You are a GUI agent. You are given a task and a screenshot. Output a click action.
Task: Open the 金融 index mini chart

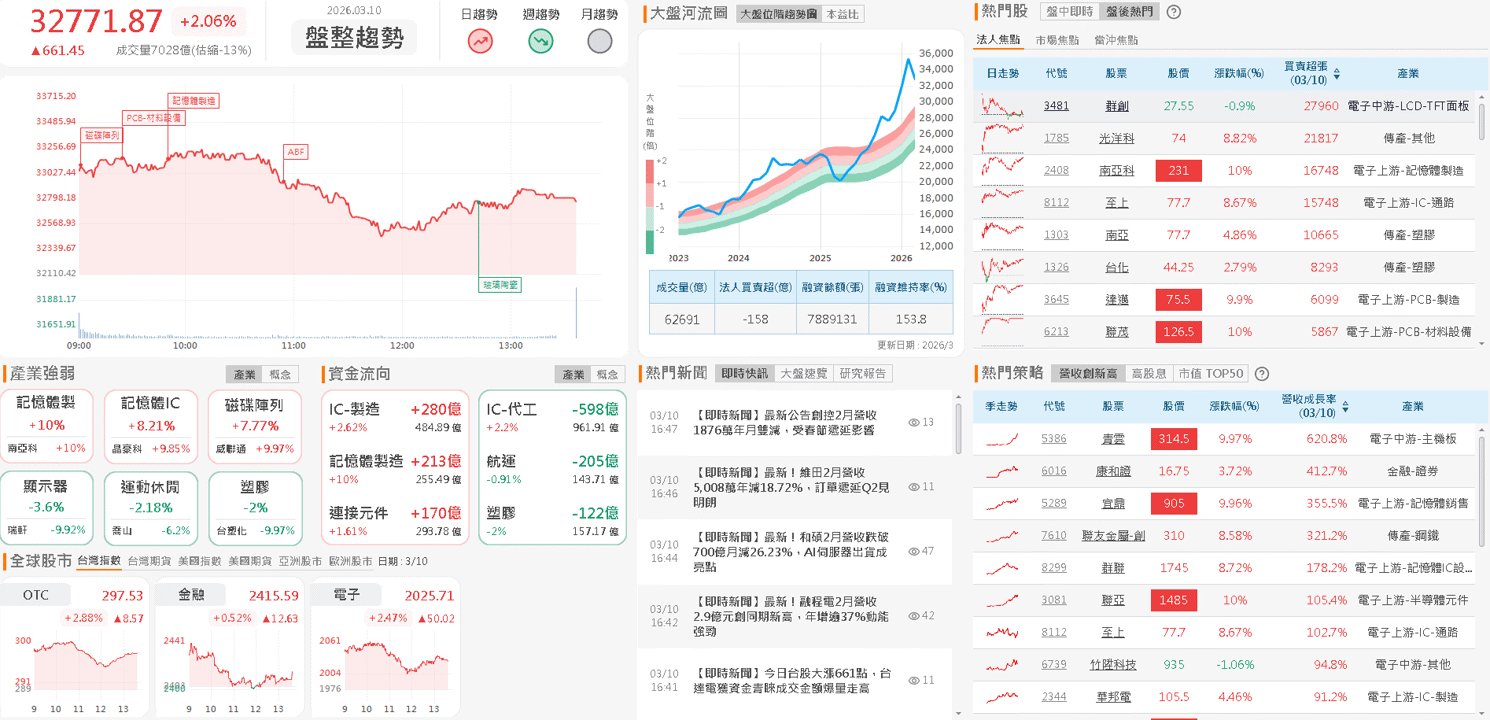[x=230, y=647]
